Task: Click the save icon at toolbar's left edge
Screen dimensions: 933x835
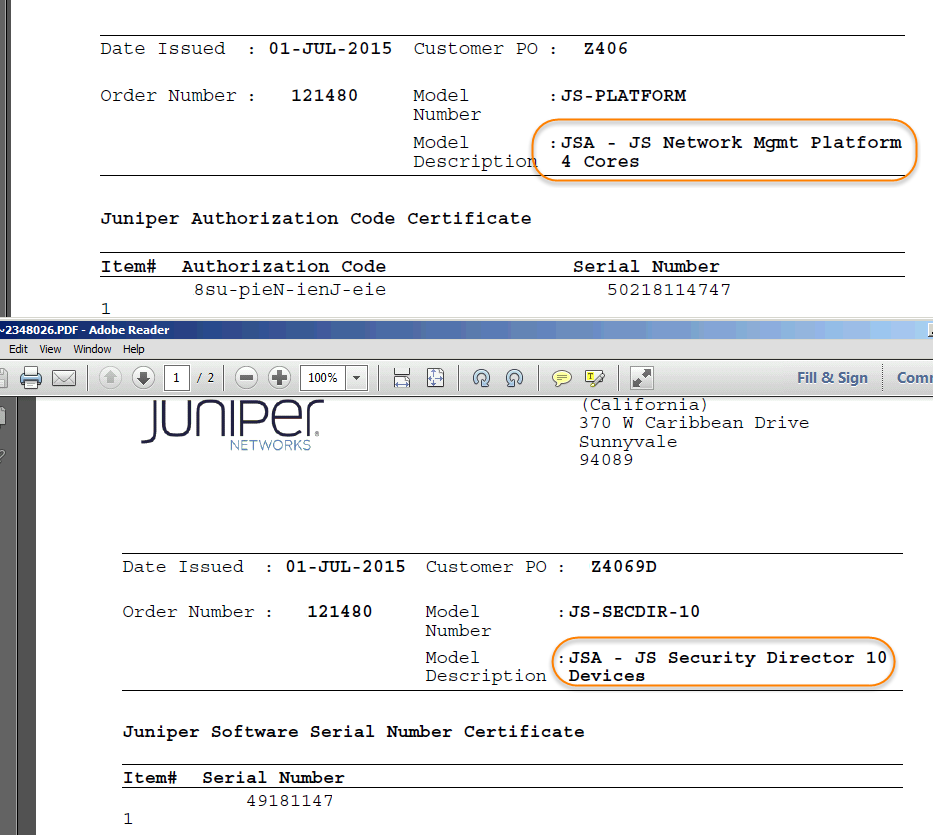Action: pos(3,378)
